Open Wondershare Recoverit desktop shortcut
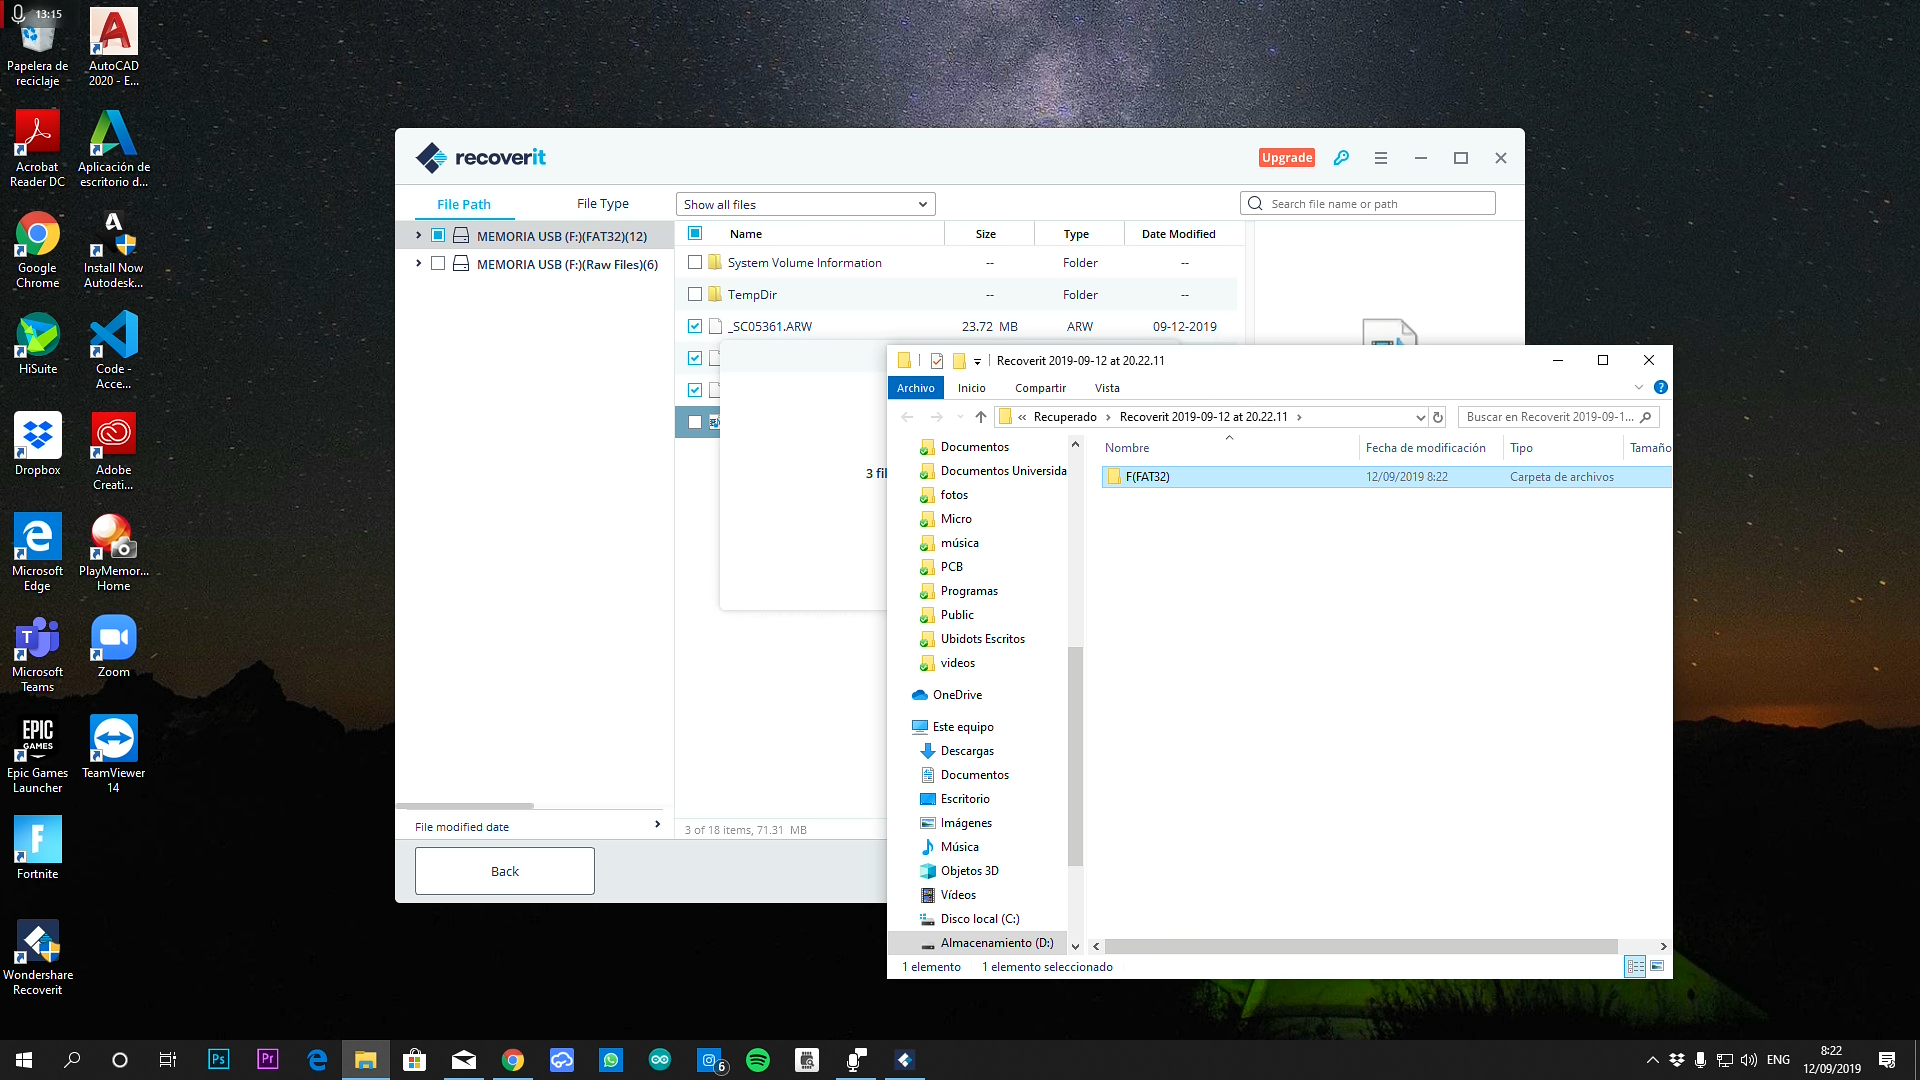This screenshot has height=1080, width=1920. click(37, 957)
